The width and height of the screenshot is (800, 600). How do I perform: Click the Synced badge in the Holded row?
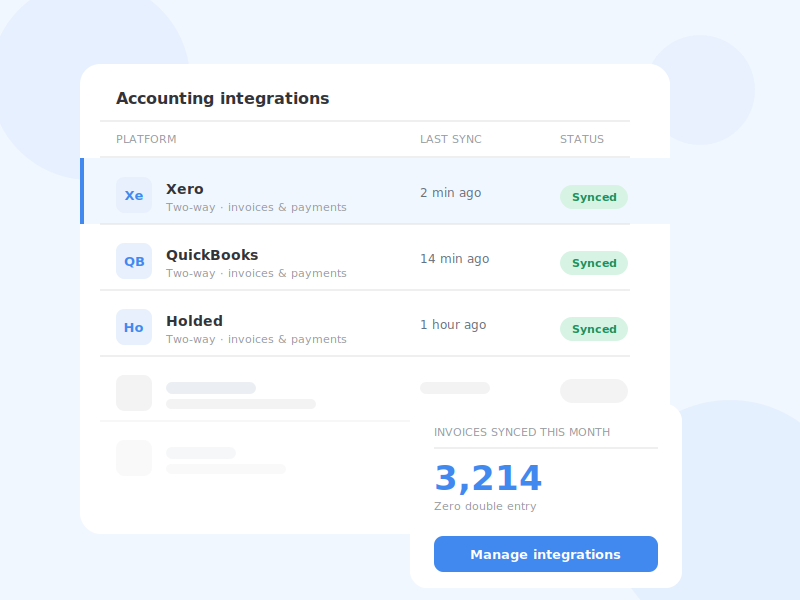coord(594,329)
